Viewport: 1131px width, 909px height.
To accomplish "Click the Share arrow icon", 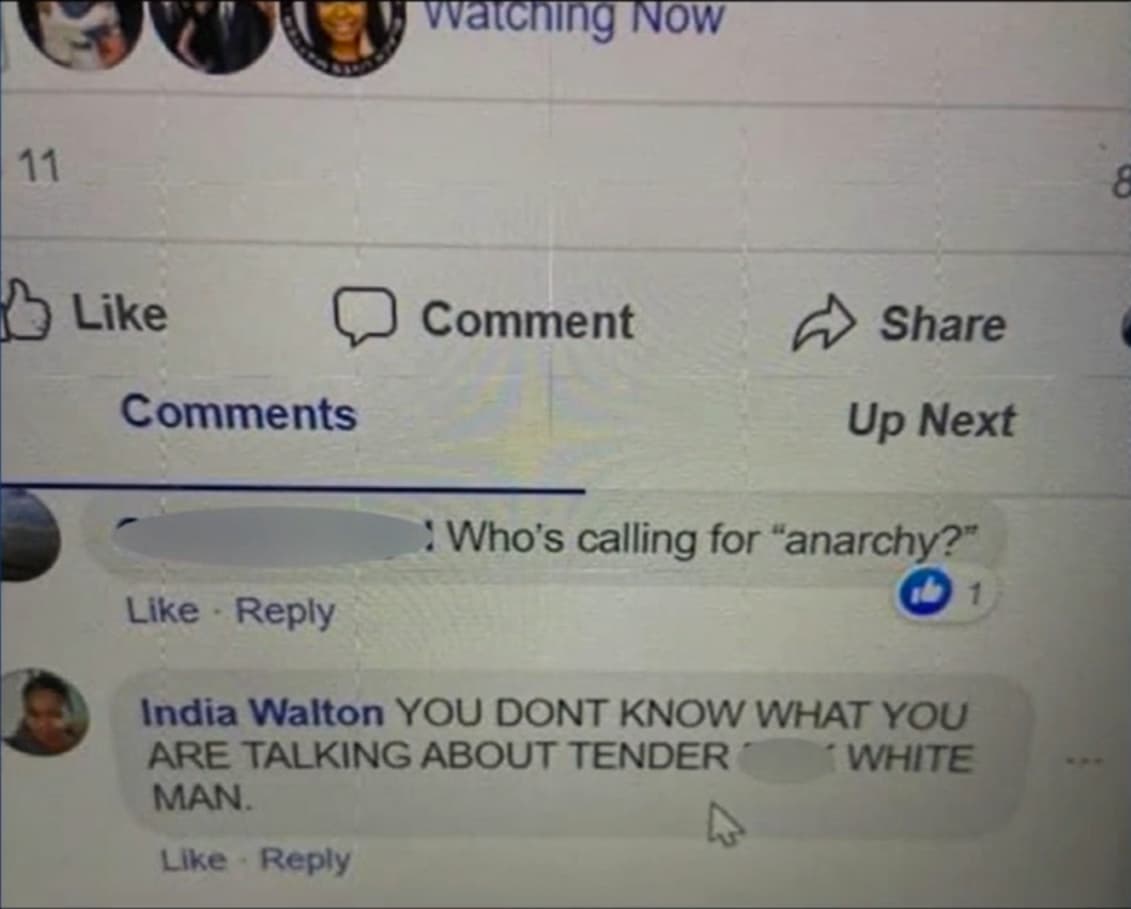I will [x=824, y=322].
